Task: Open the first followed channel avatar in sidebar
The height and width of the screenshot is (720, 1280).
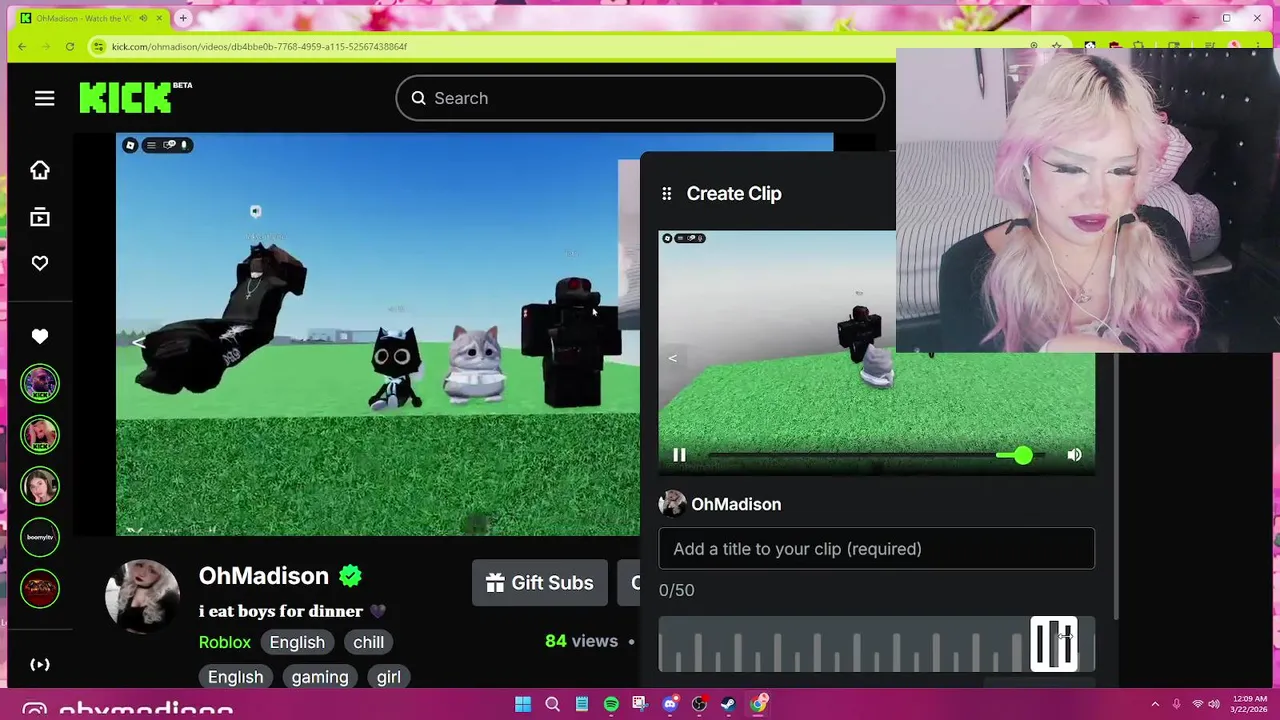Action: click(40, 383)
